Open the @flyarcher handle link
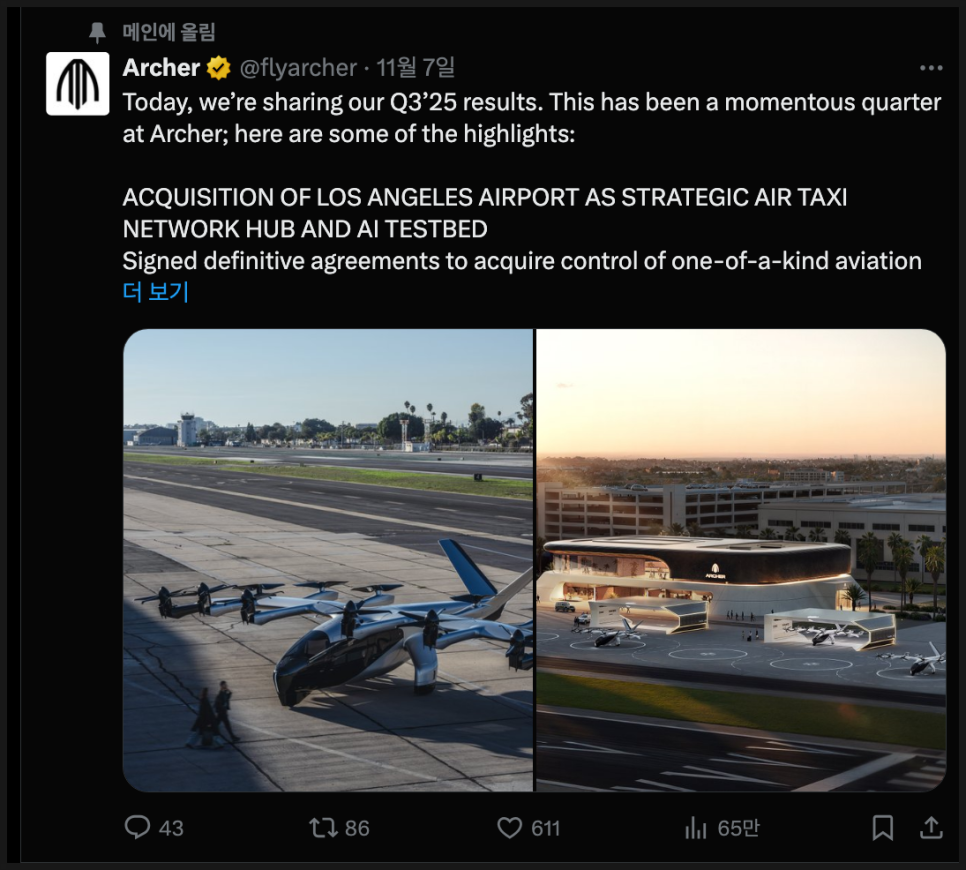Viewport: 966px width, 870px height. [298, 68]
